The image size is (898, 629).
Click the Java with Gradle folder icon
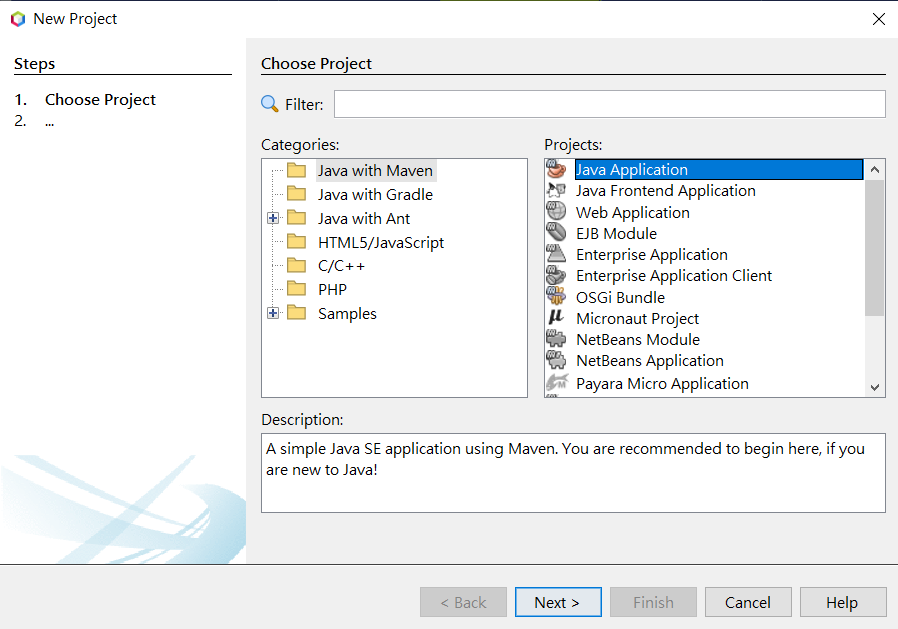(x=297, y=194)
